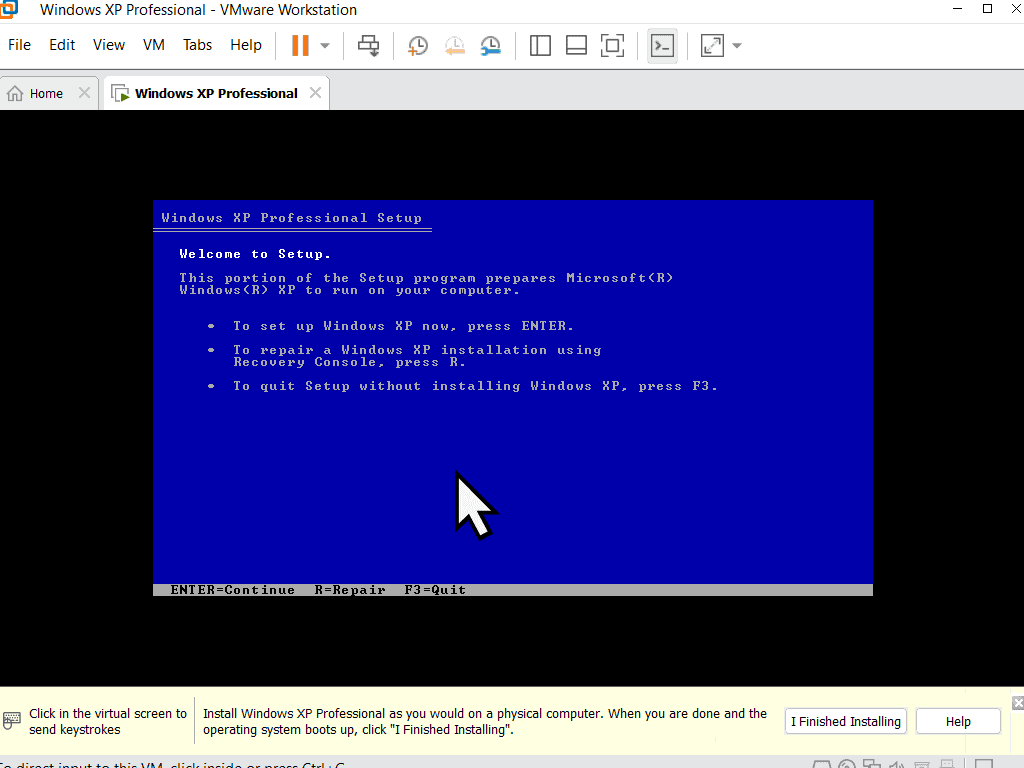Click the Help button in the install hint bar

(958, 722)
